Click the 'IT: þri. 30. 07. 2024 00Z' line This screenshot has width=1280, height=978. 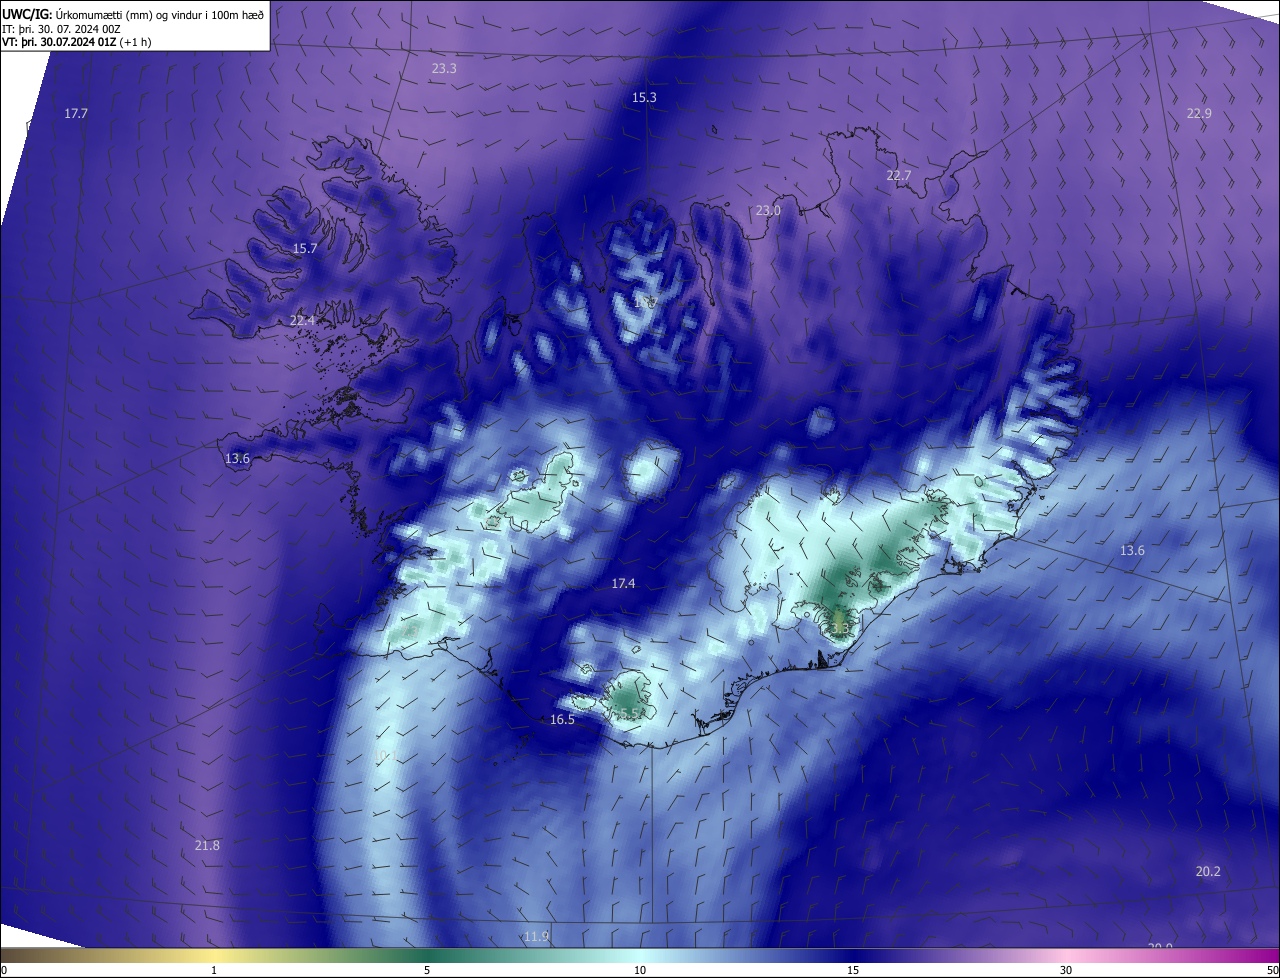62,29
